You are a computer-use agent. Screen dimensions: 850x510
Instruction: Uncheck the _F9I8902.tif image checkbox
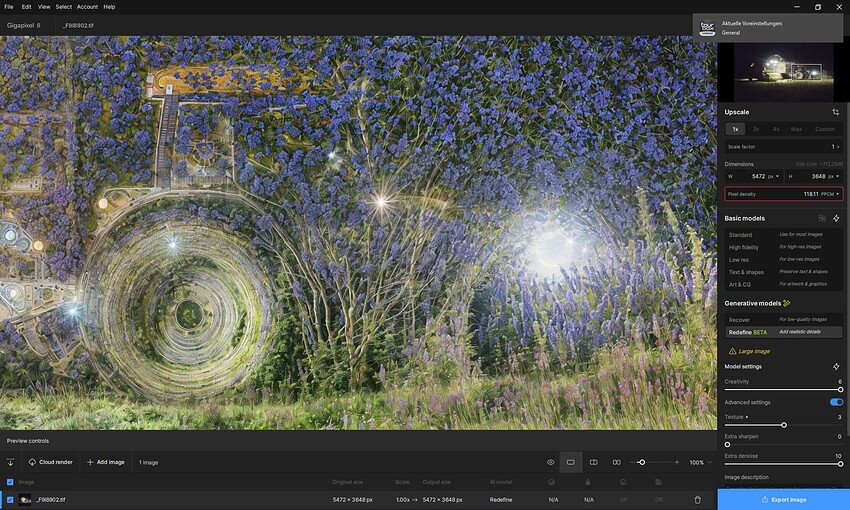[10, 500]
